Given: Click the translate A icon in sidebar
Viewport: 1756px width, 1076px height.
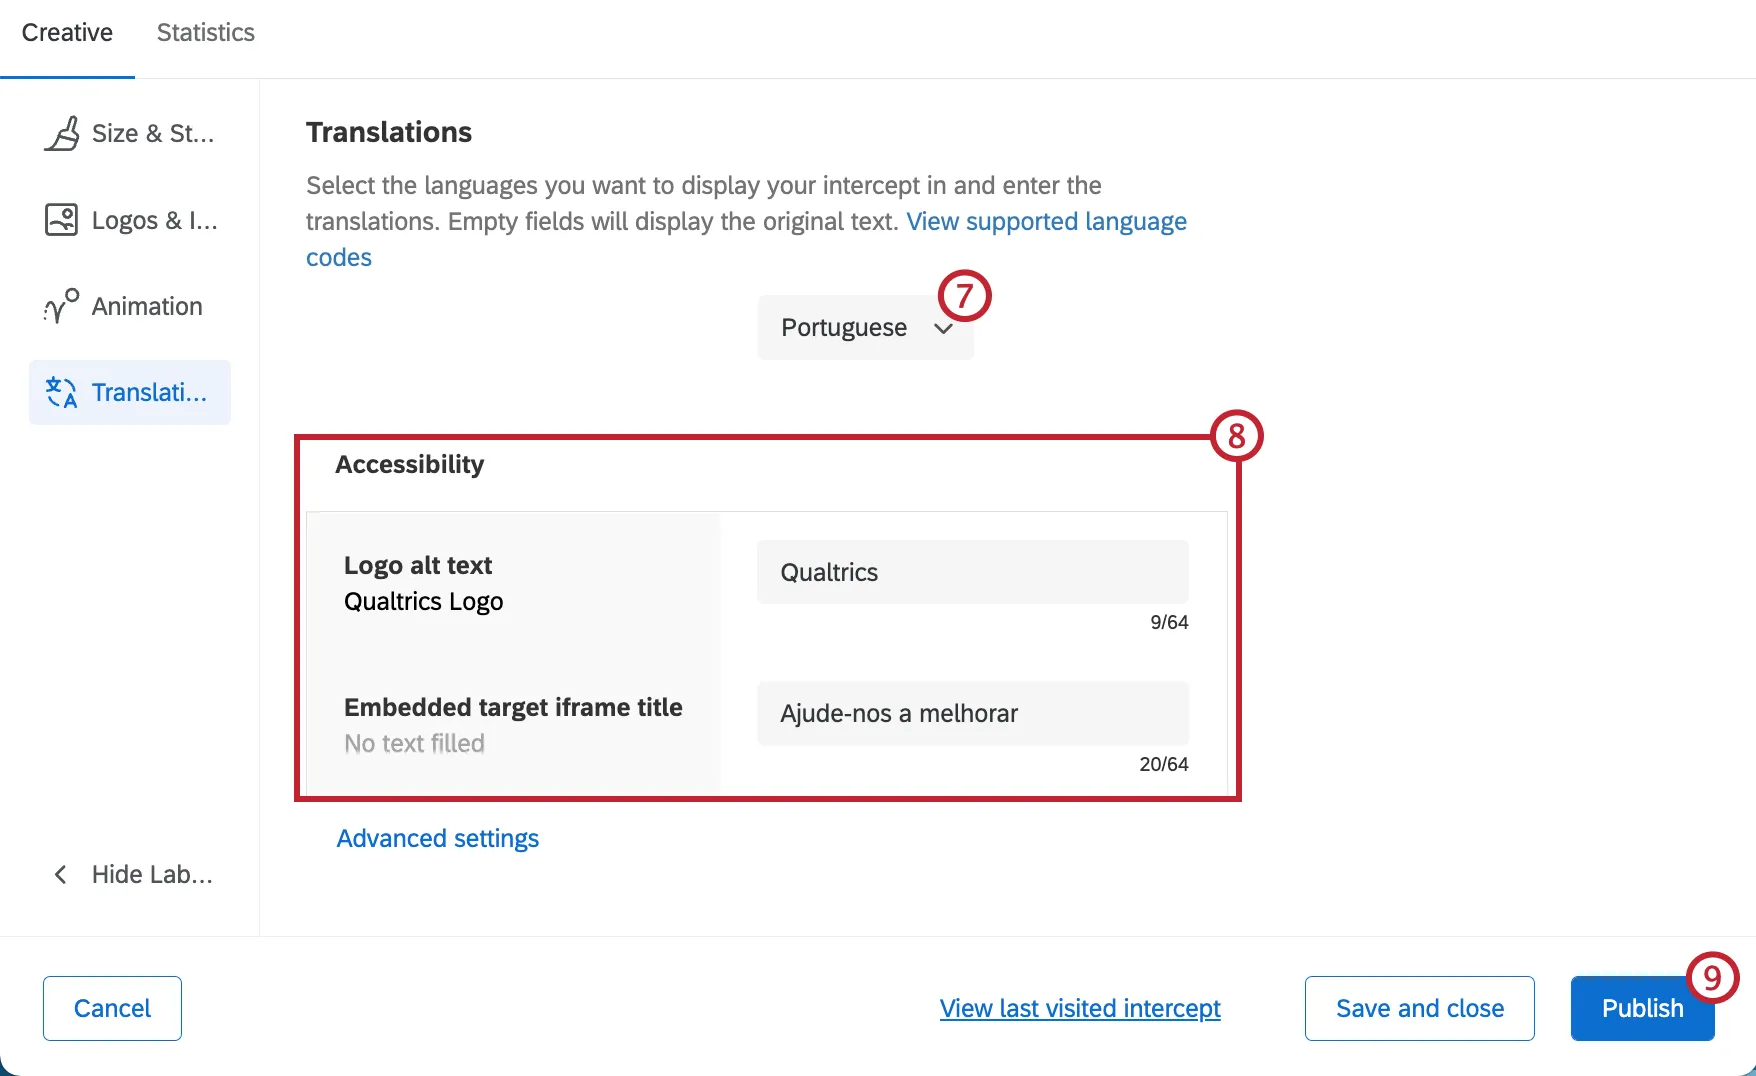Looking at the screenshot, I should tap(60, 392).
